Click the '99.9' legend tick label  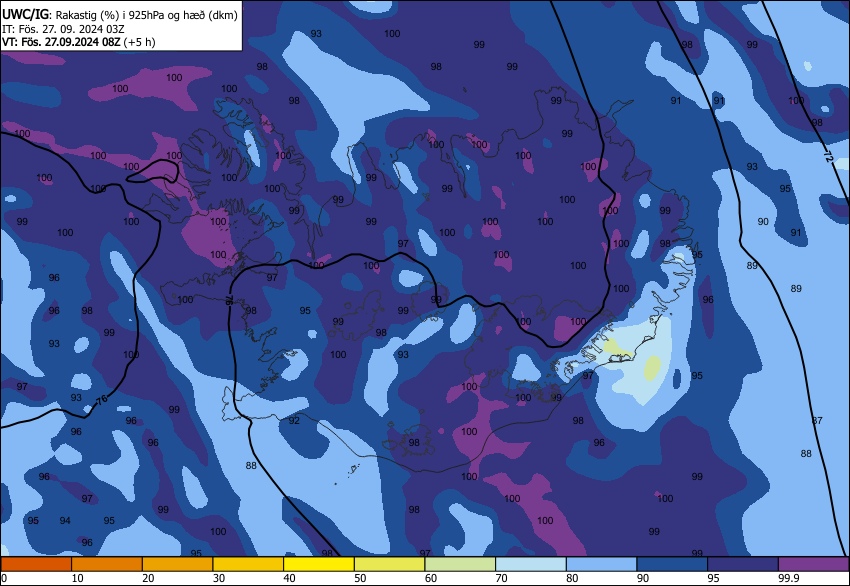[x=789, y=578]
